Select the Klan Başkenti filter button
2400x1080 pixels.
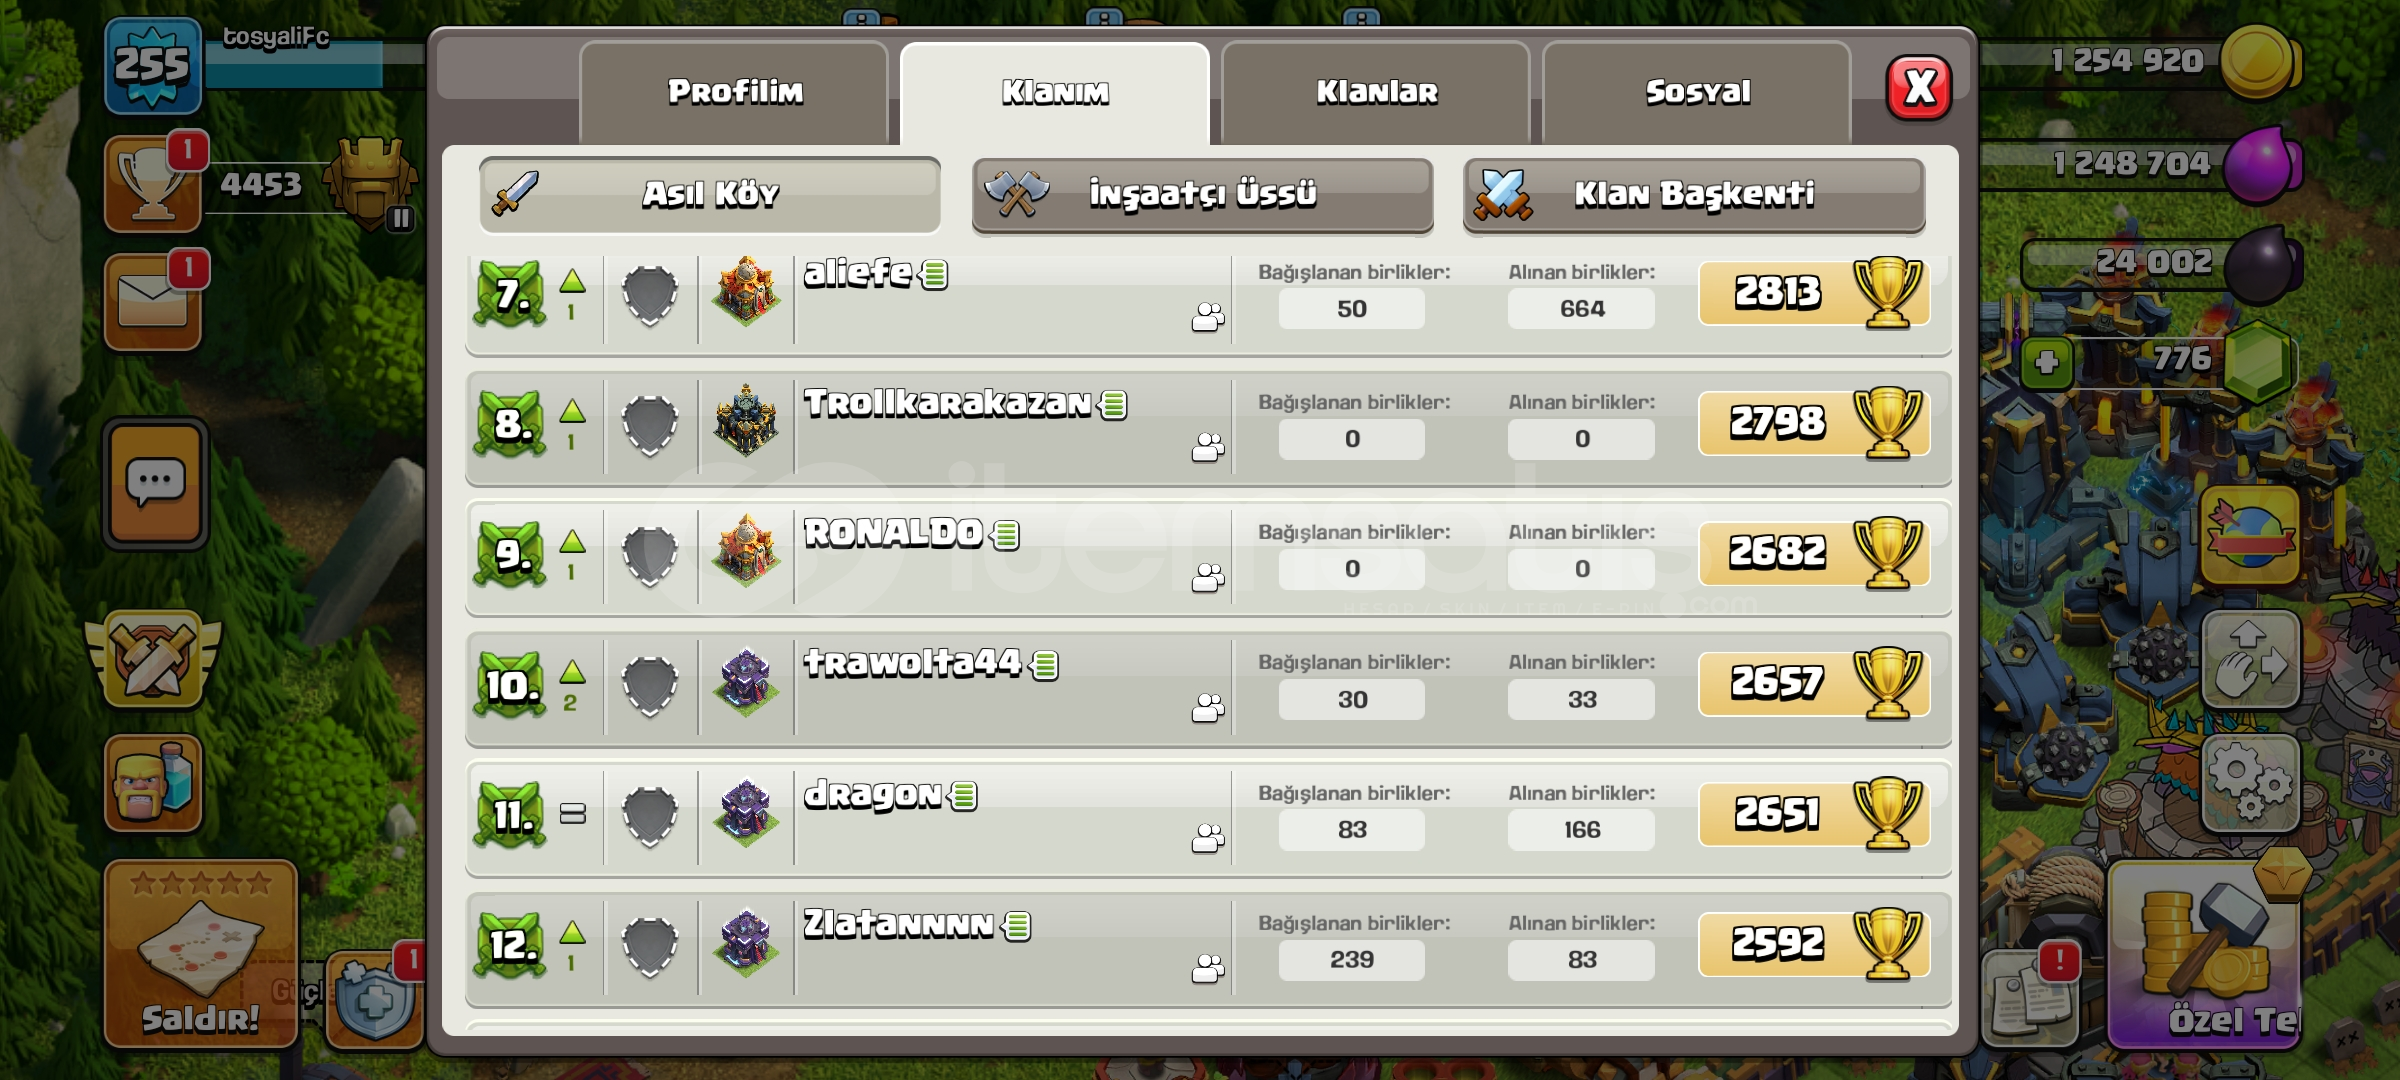(1694, 195)
